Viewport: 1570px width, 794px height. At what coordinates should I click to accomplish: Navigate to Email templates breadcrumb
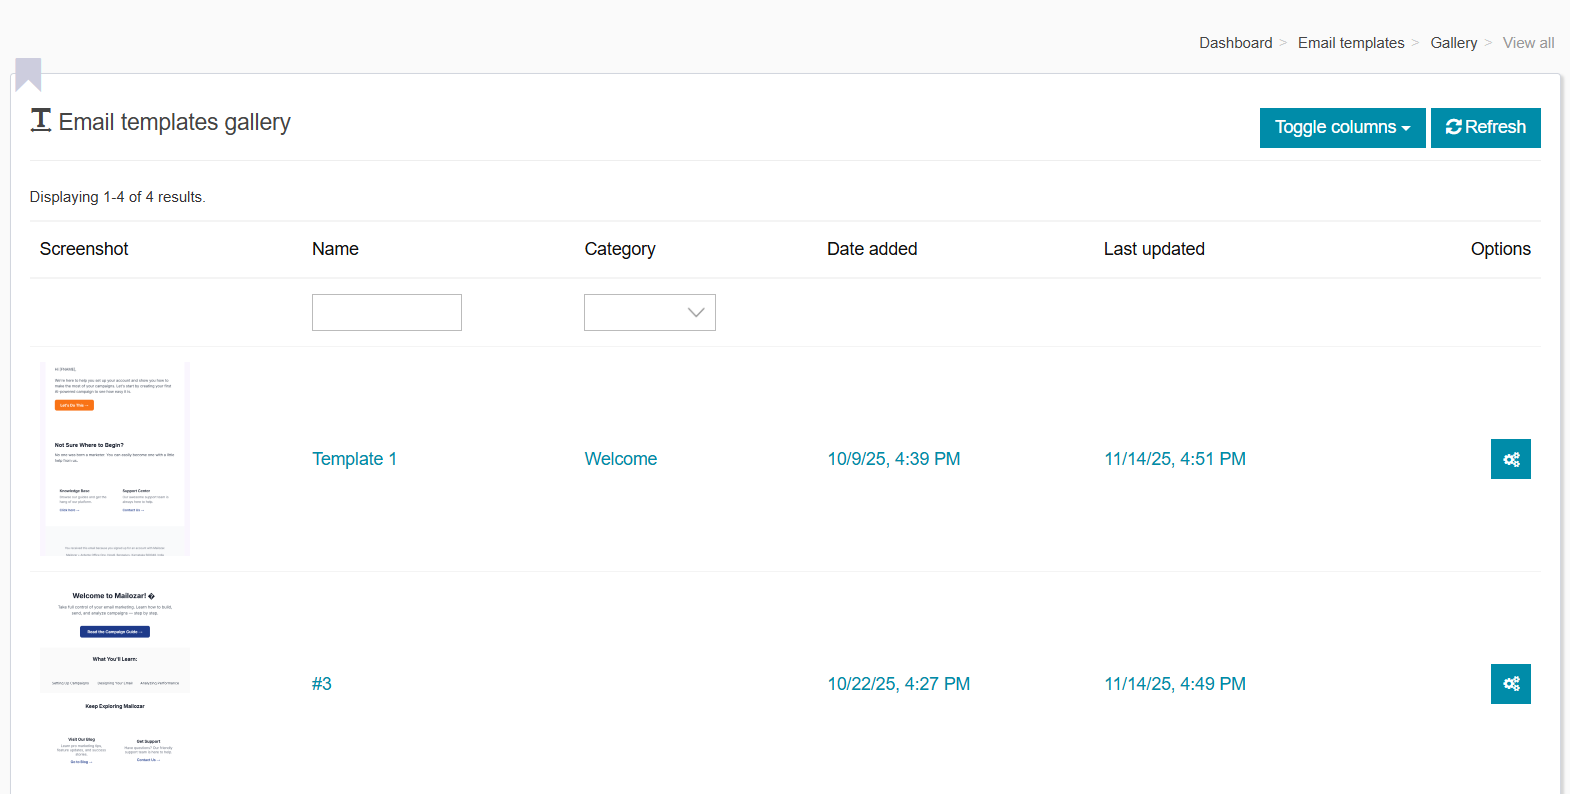[x=1350, y=43]
